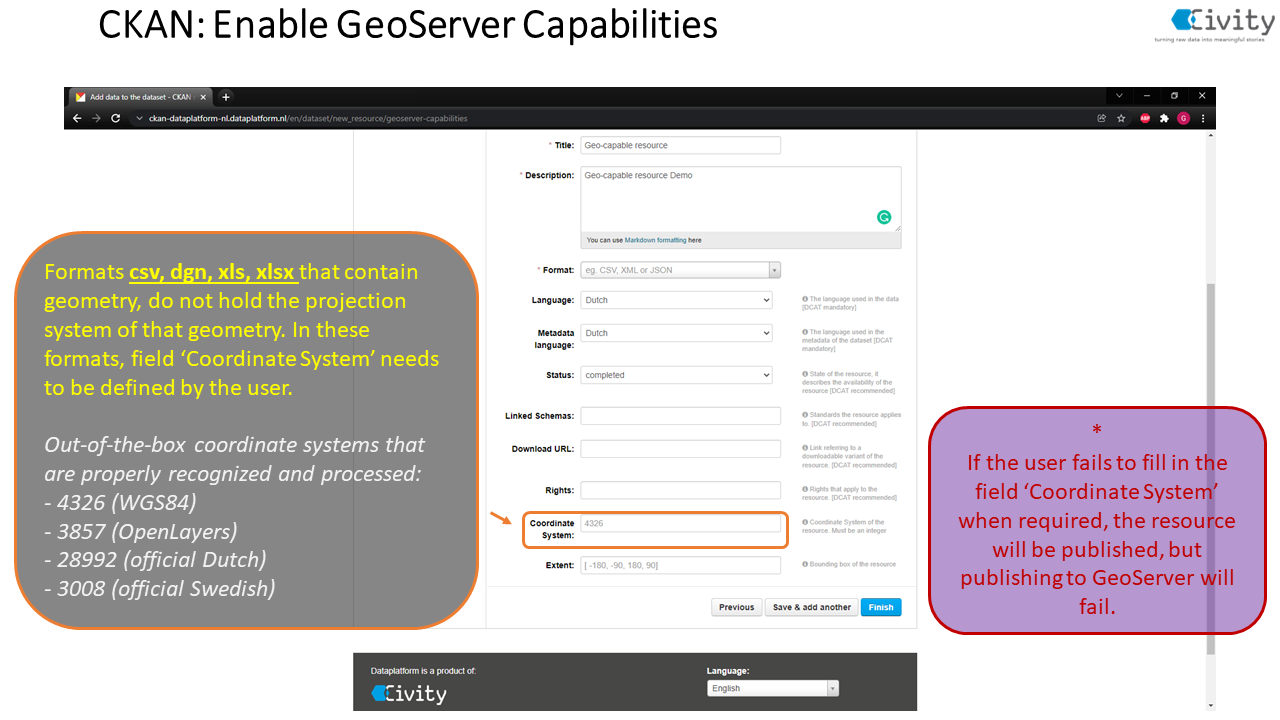The image size is (1280, 720).
Task: Open the footer Language selector showing English
Action: pos(773,688)
